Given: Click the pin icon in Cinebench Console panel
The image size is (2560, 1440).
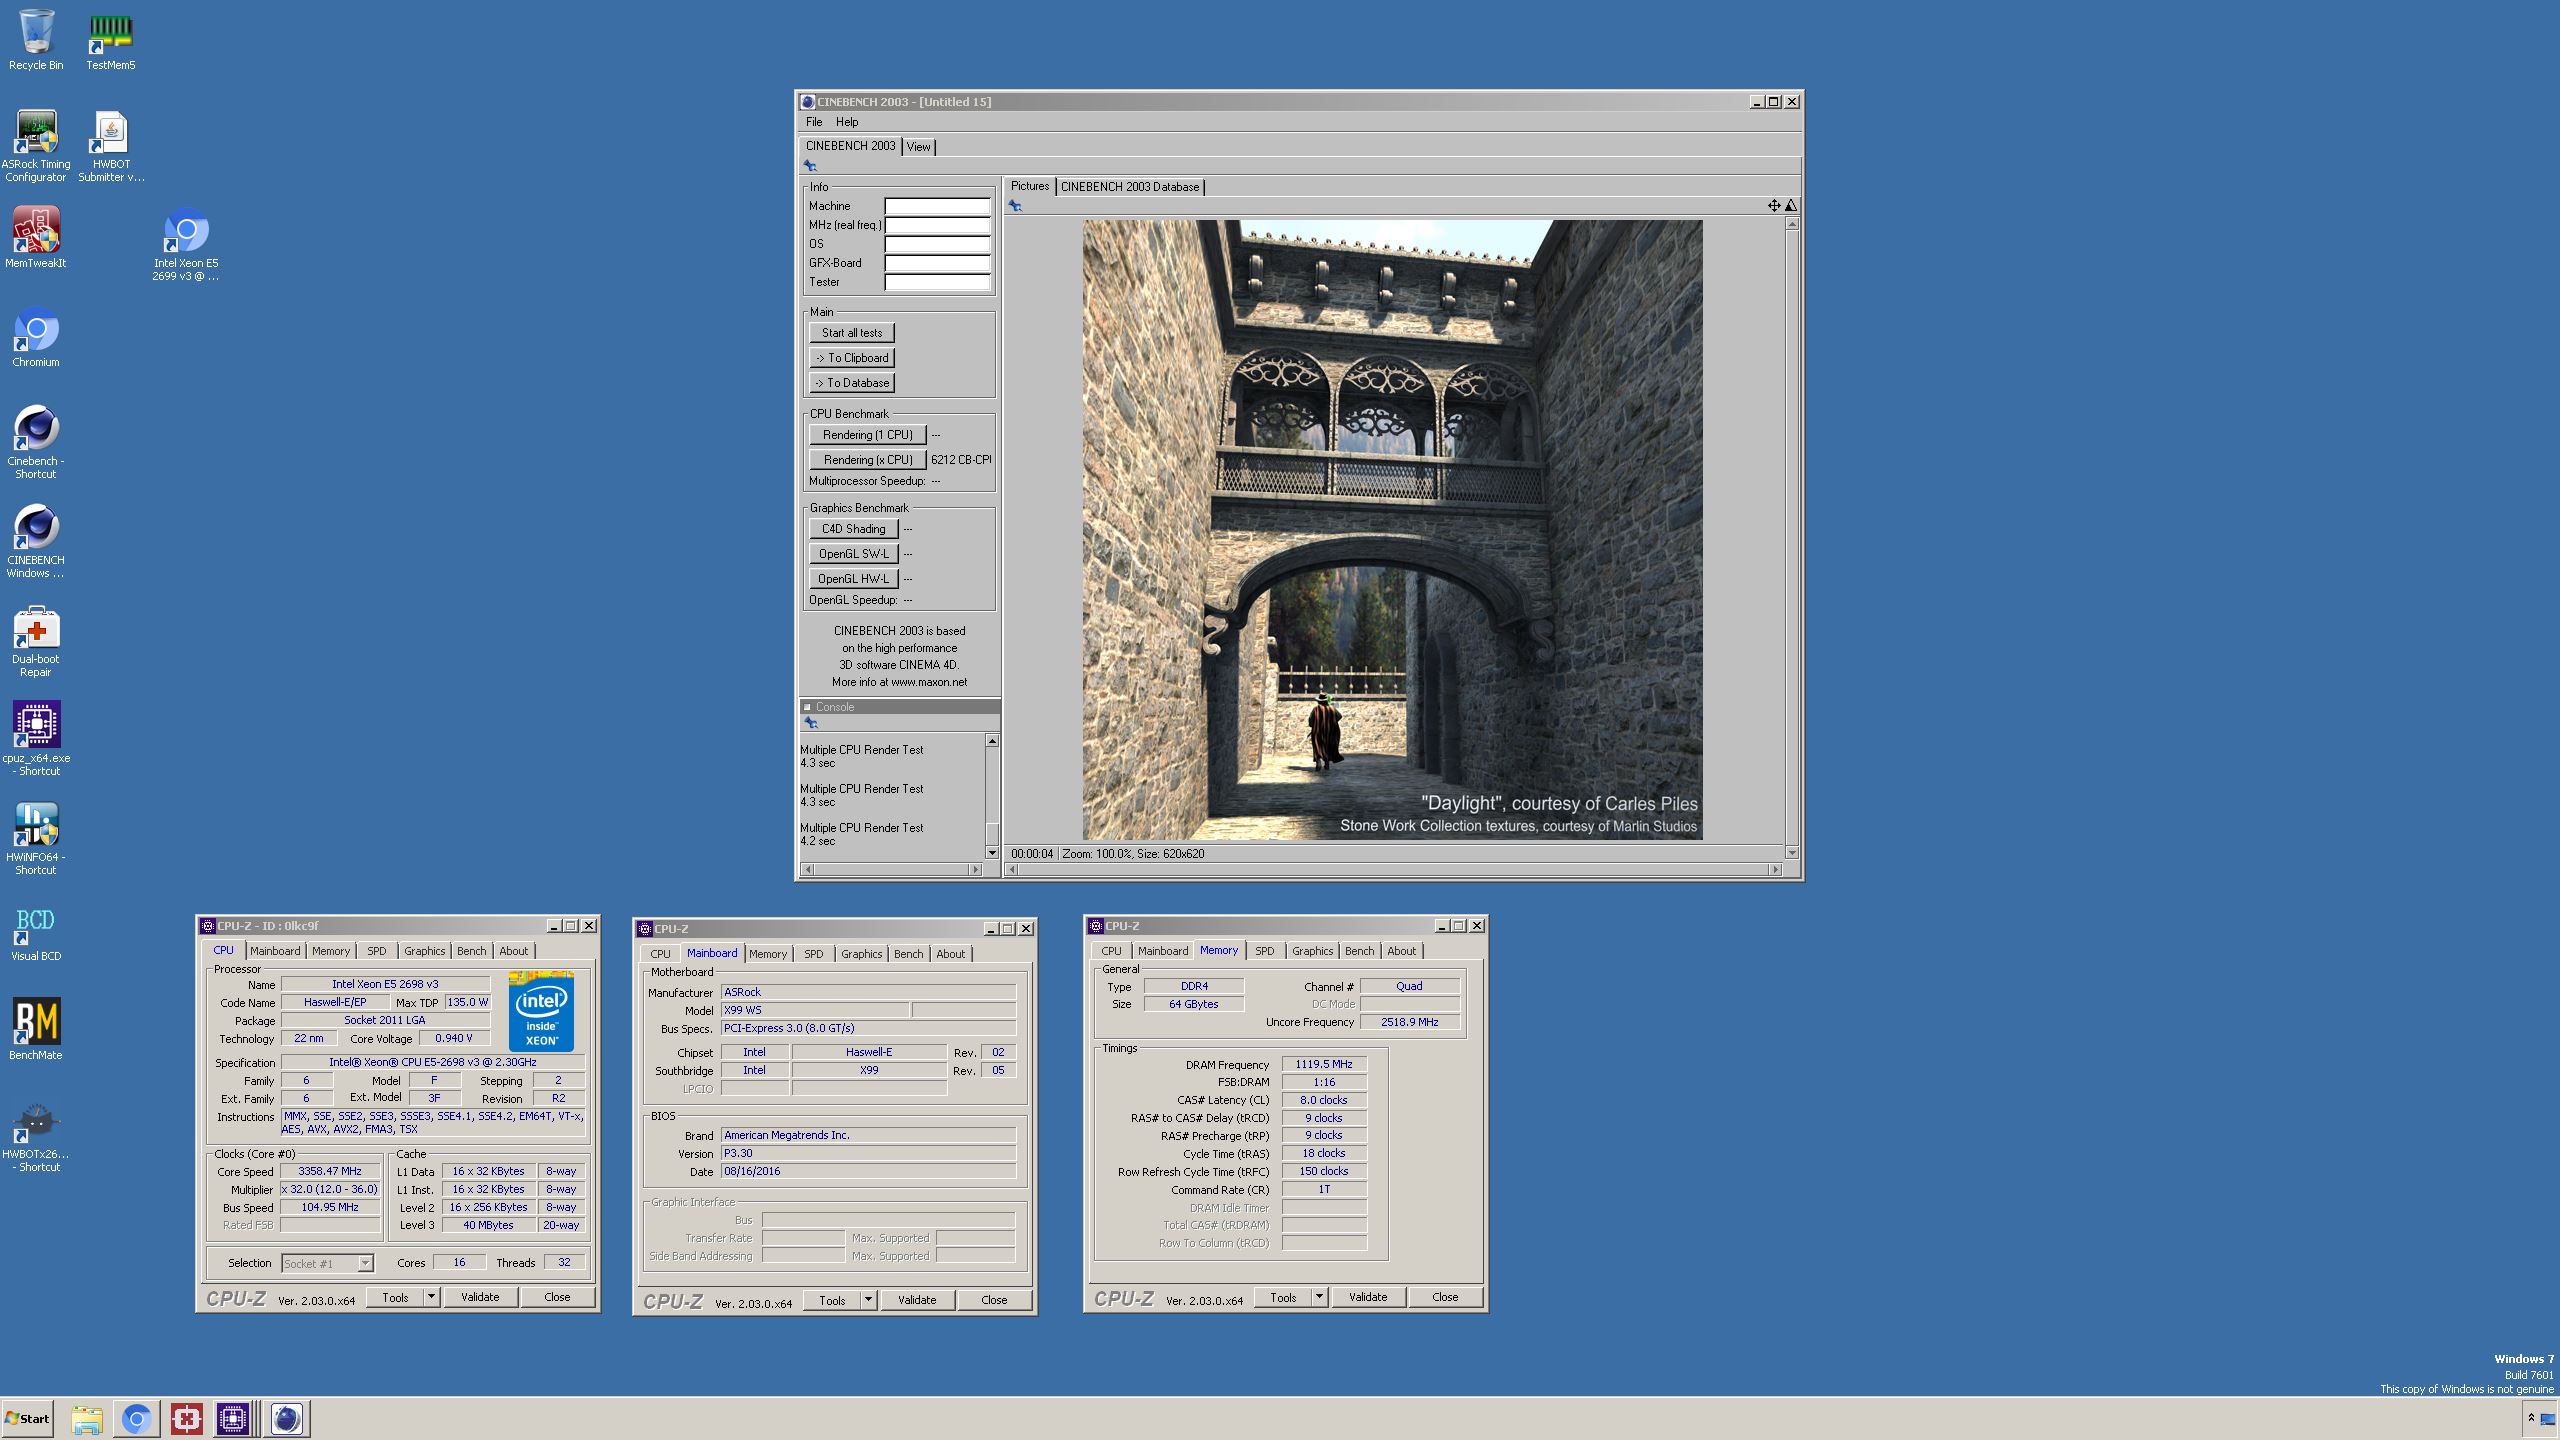Looking at the screenshot, I should click(x=811, y=723).
